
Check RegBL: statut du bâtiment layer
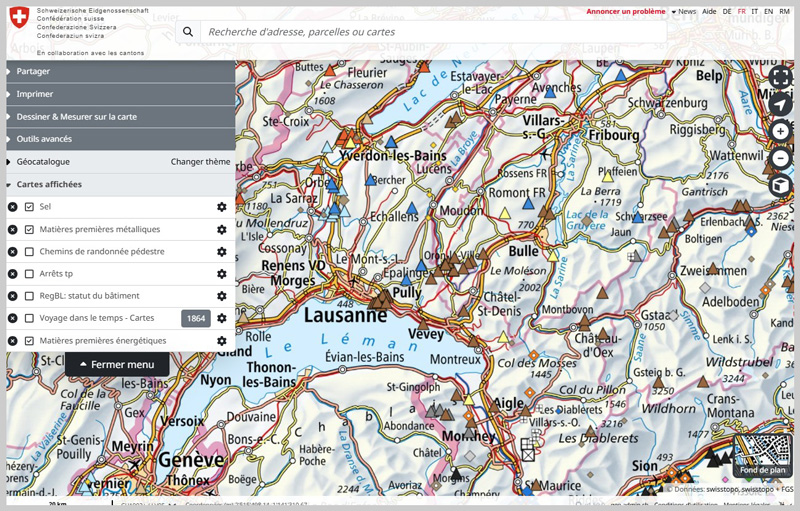point(30,296)
